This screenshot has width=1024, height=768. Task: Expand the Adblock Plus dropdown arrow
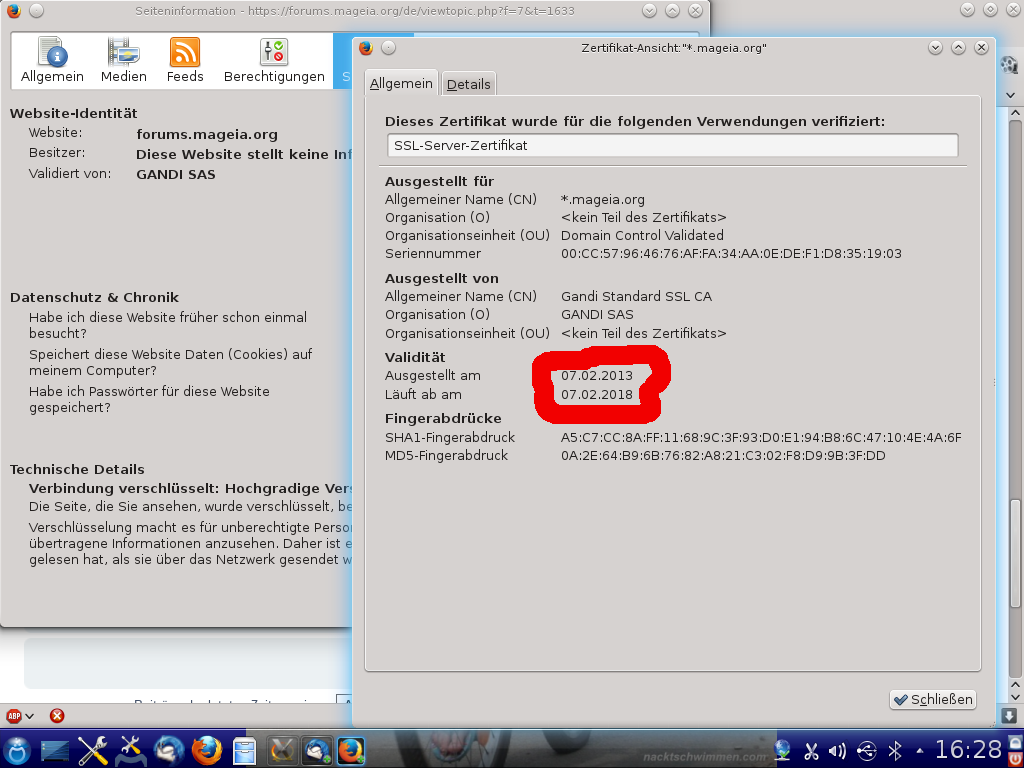[x=29, y=716]
